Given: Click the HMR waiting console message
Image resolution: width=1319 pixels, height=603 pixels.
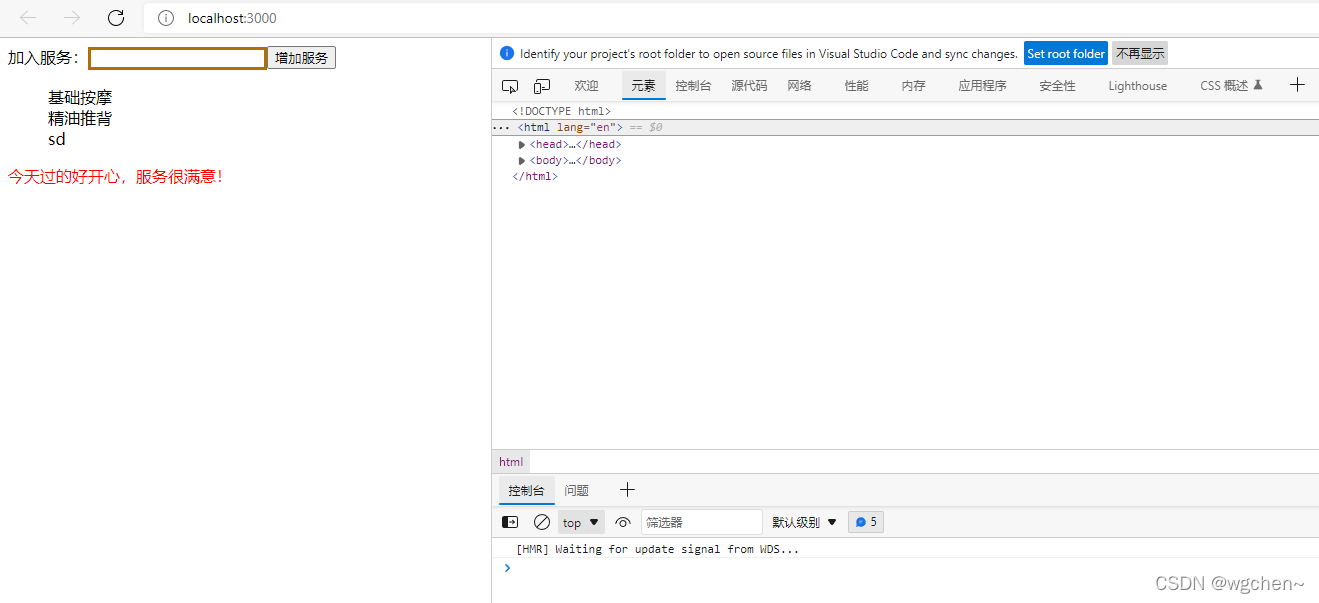Looking at the screenshot, I should (657, 549).
